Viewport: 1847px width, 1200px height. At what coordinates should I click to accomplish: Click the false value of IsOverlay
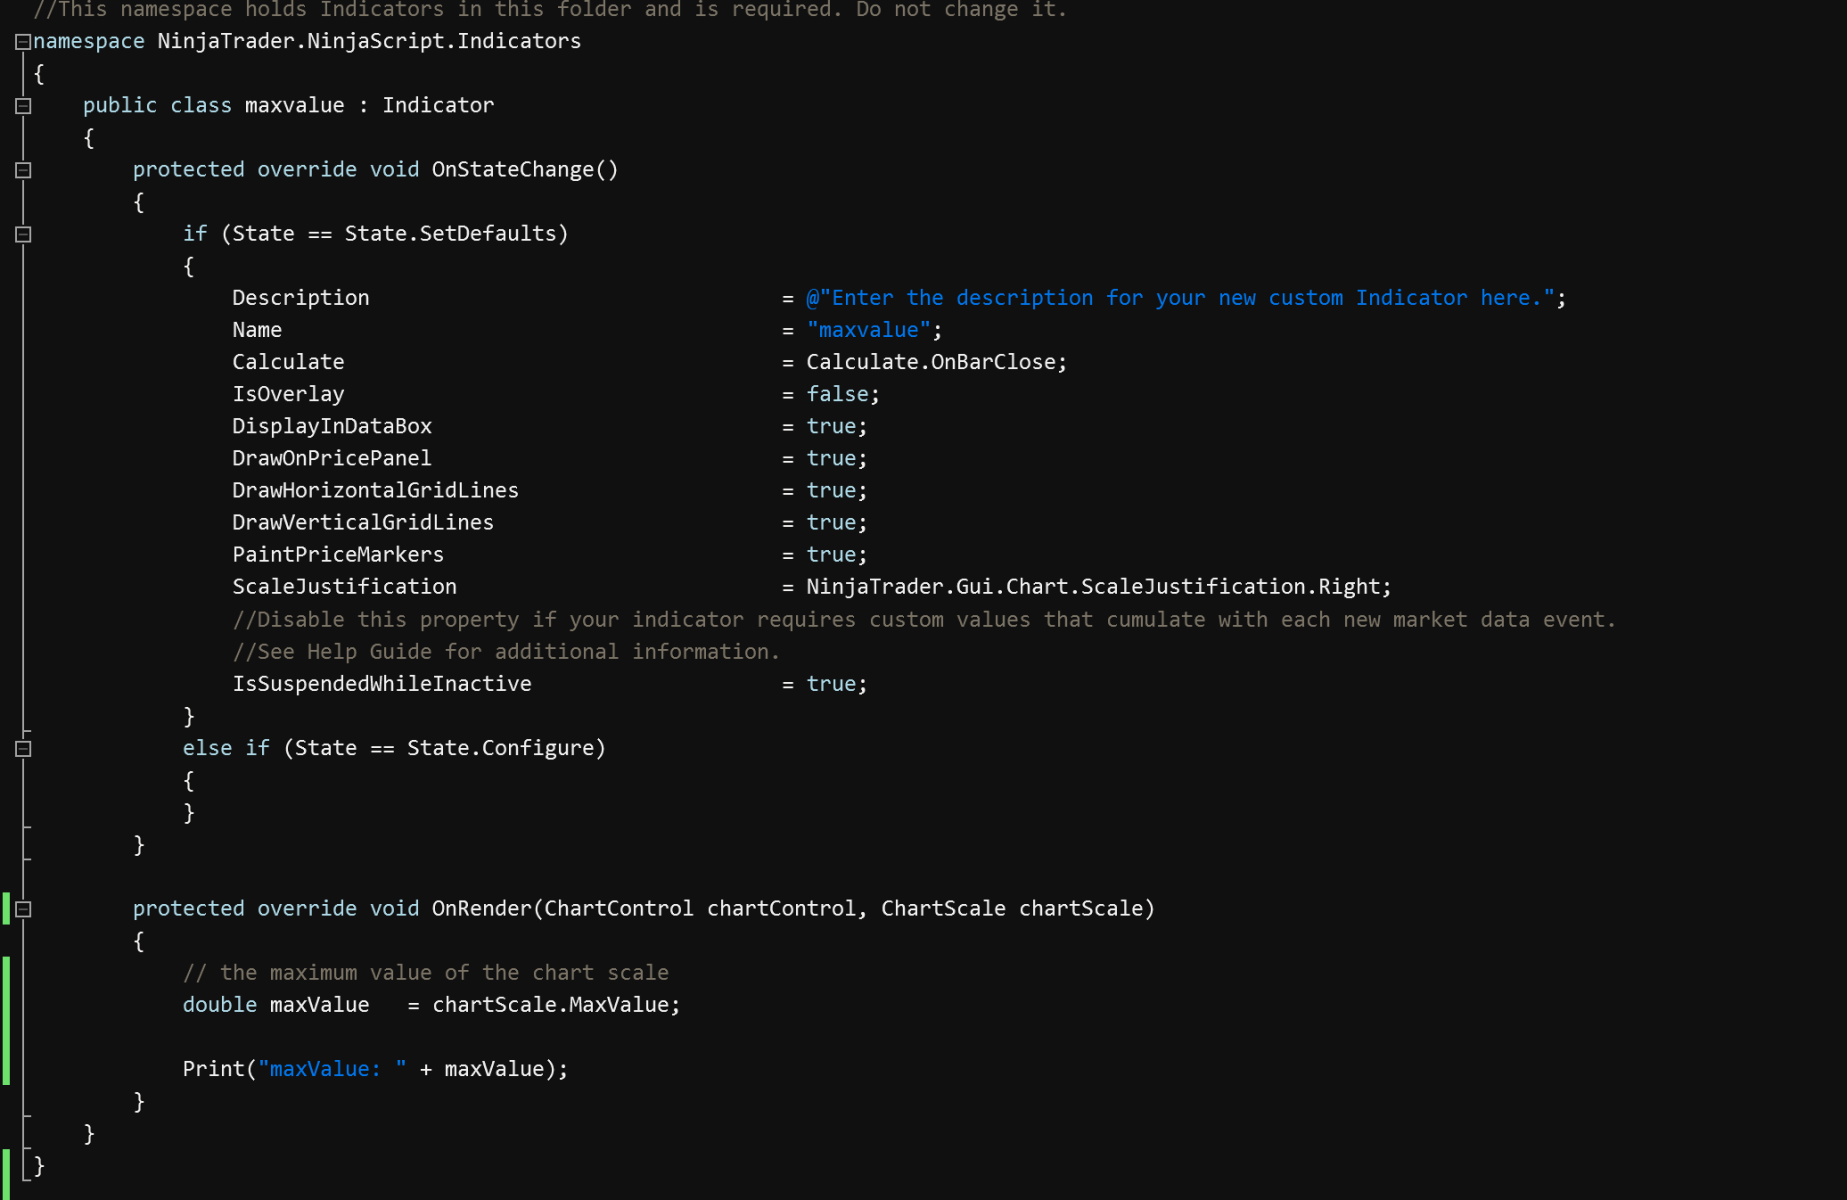tap(837, 394)
